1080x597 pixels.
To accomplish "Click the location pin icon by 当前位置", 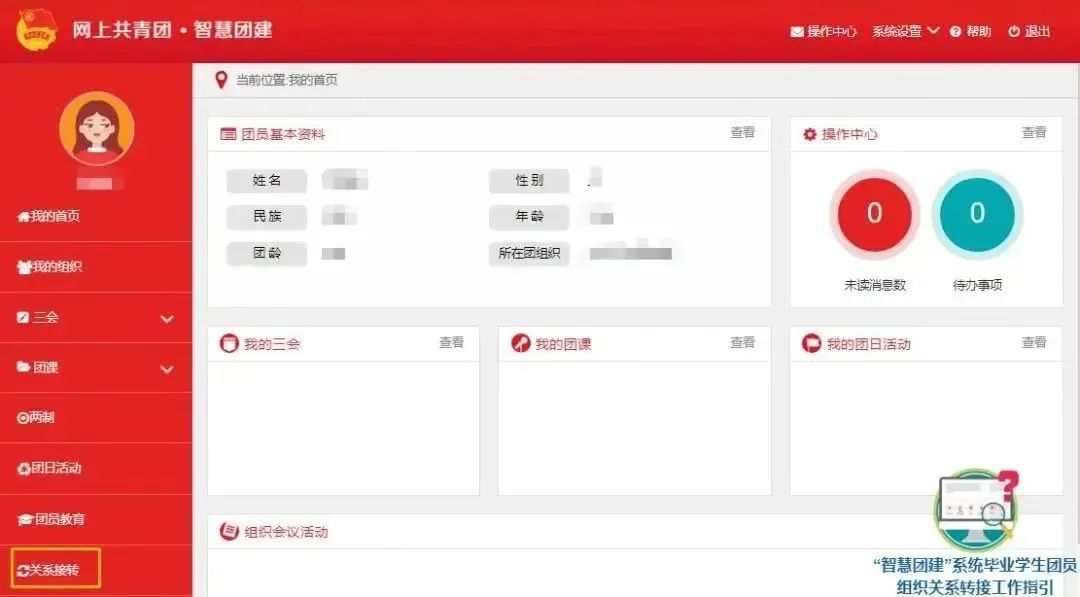I will 221,80.
